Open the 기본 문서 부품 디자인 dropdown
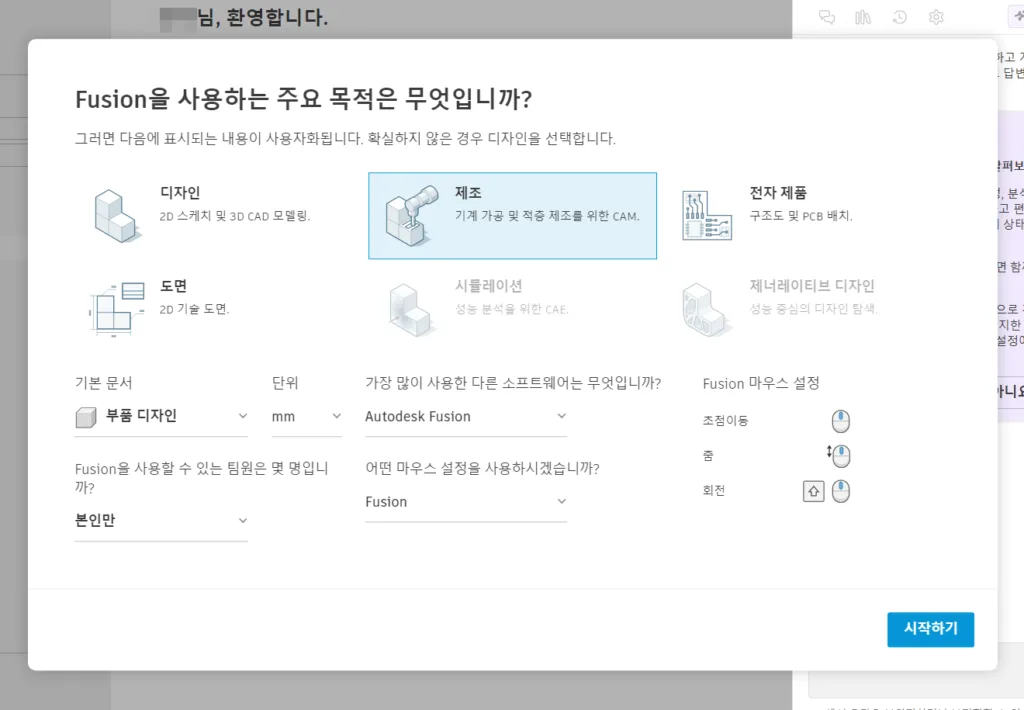 pyautogui.click(x=161, y=417)
